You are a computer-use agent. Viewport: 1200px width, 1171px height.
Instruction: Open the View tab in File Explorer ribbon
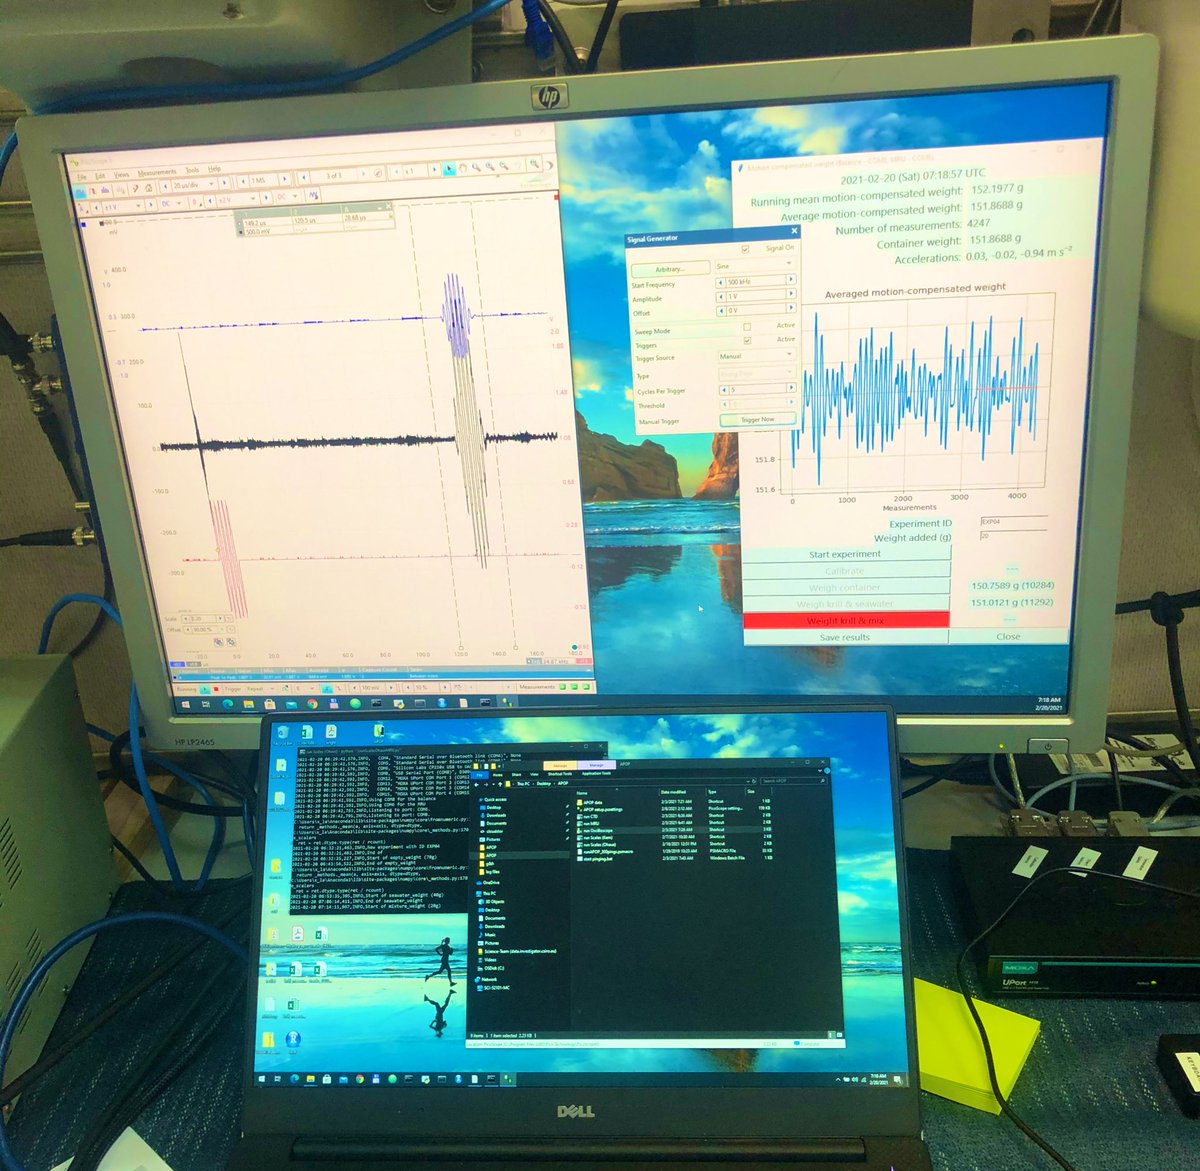(534, 774)
